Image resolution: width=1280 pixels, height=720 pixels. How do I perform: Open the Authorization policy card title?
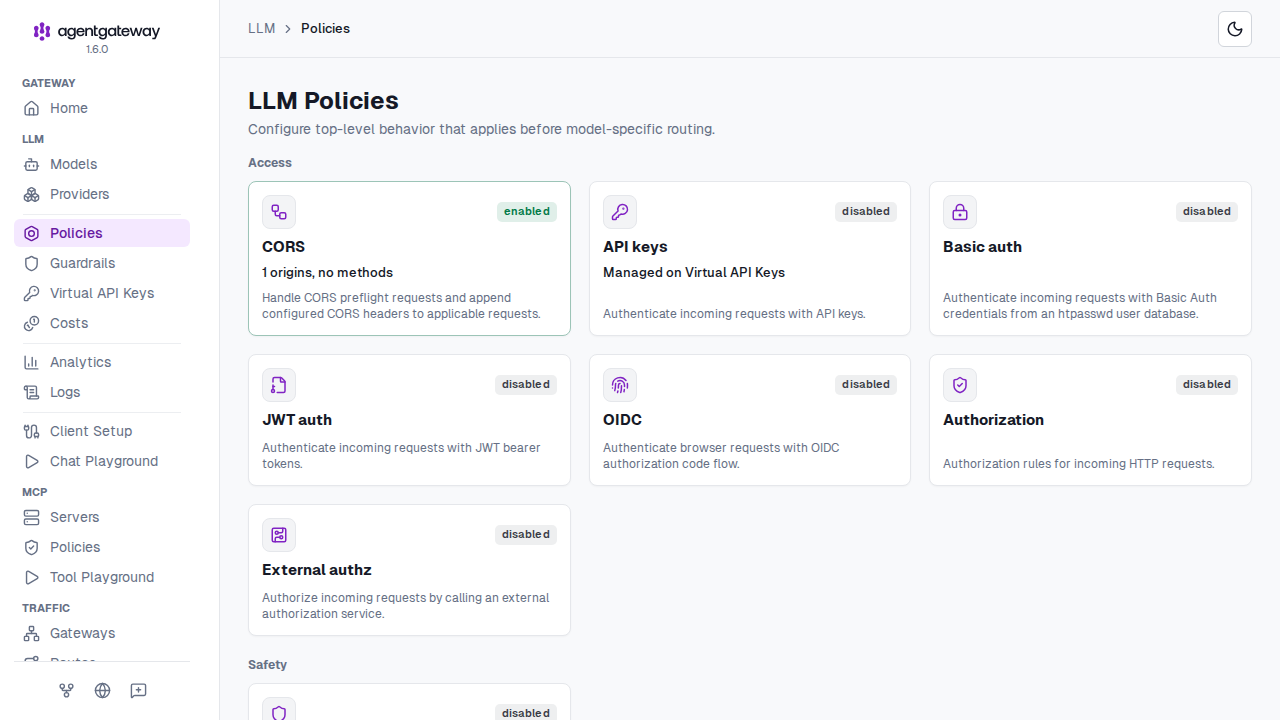[x=994, y=420]
